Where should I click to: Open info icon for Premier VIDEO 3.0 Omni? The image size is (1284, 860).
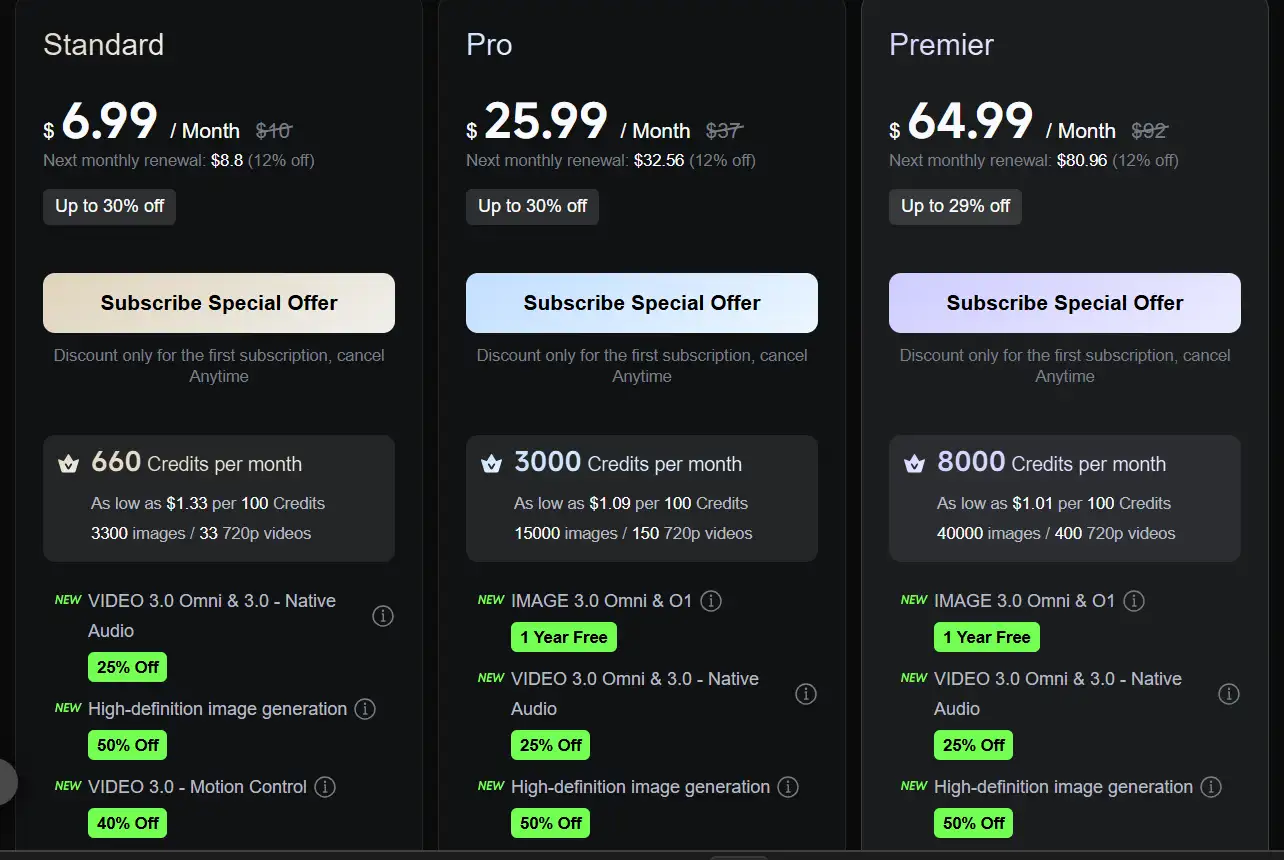pyautogui.click(x=1229, y=694)
